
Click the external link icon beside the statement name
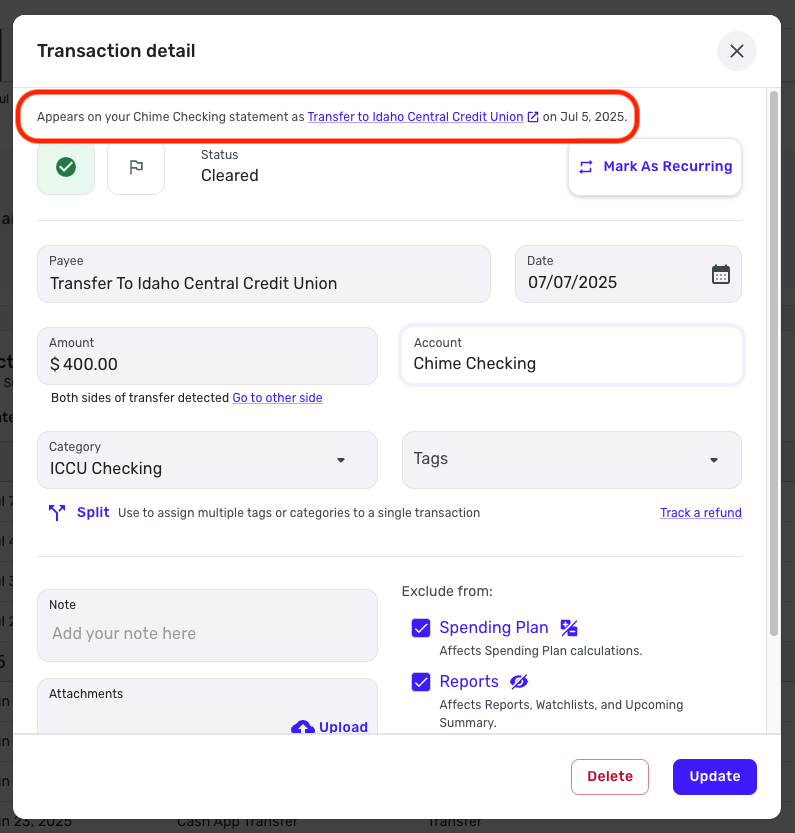point(532,117)
